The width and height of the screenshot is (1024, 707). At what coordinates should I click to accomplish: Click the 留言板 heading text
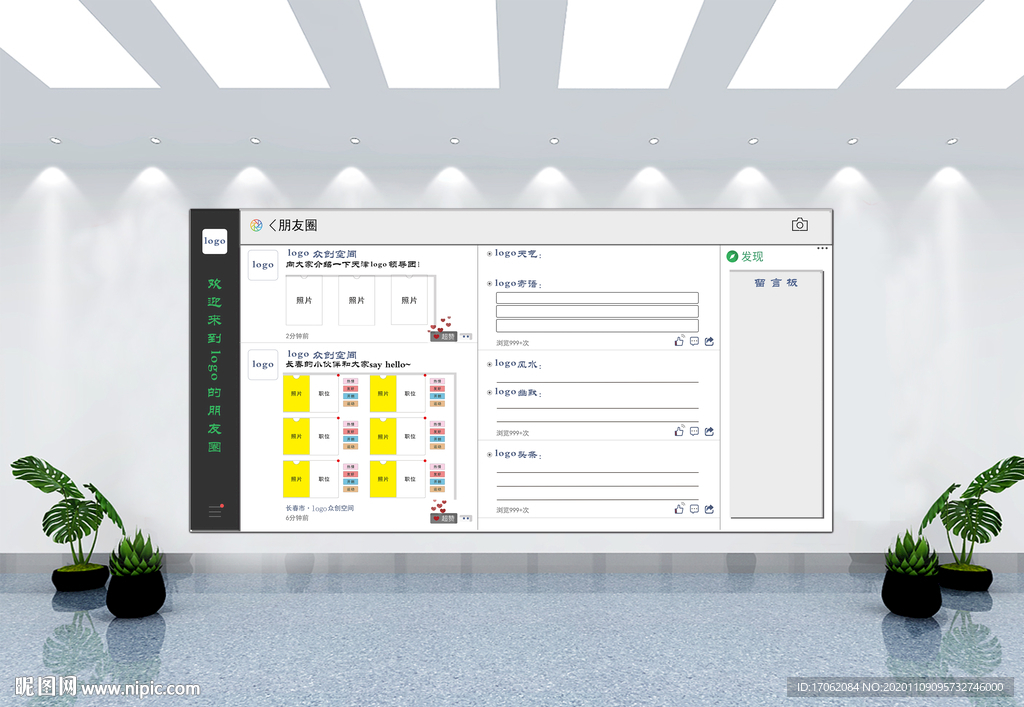click(x=776, y=283)
